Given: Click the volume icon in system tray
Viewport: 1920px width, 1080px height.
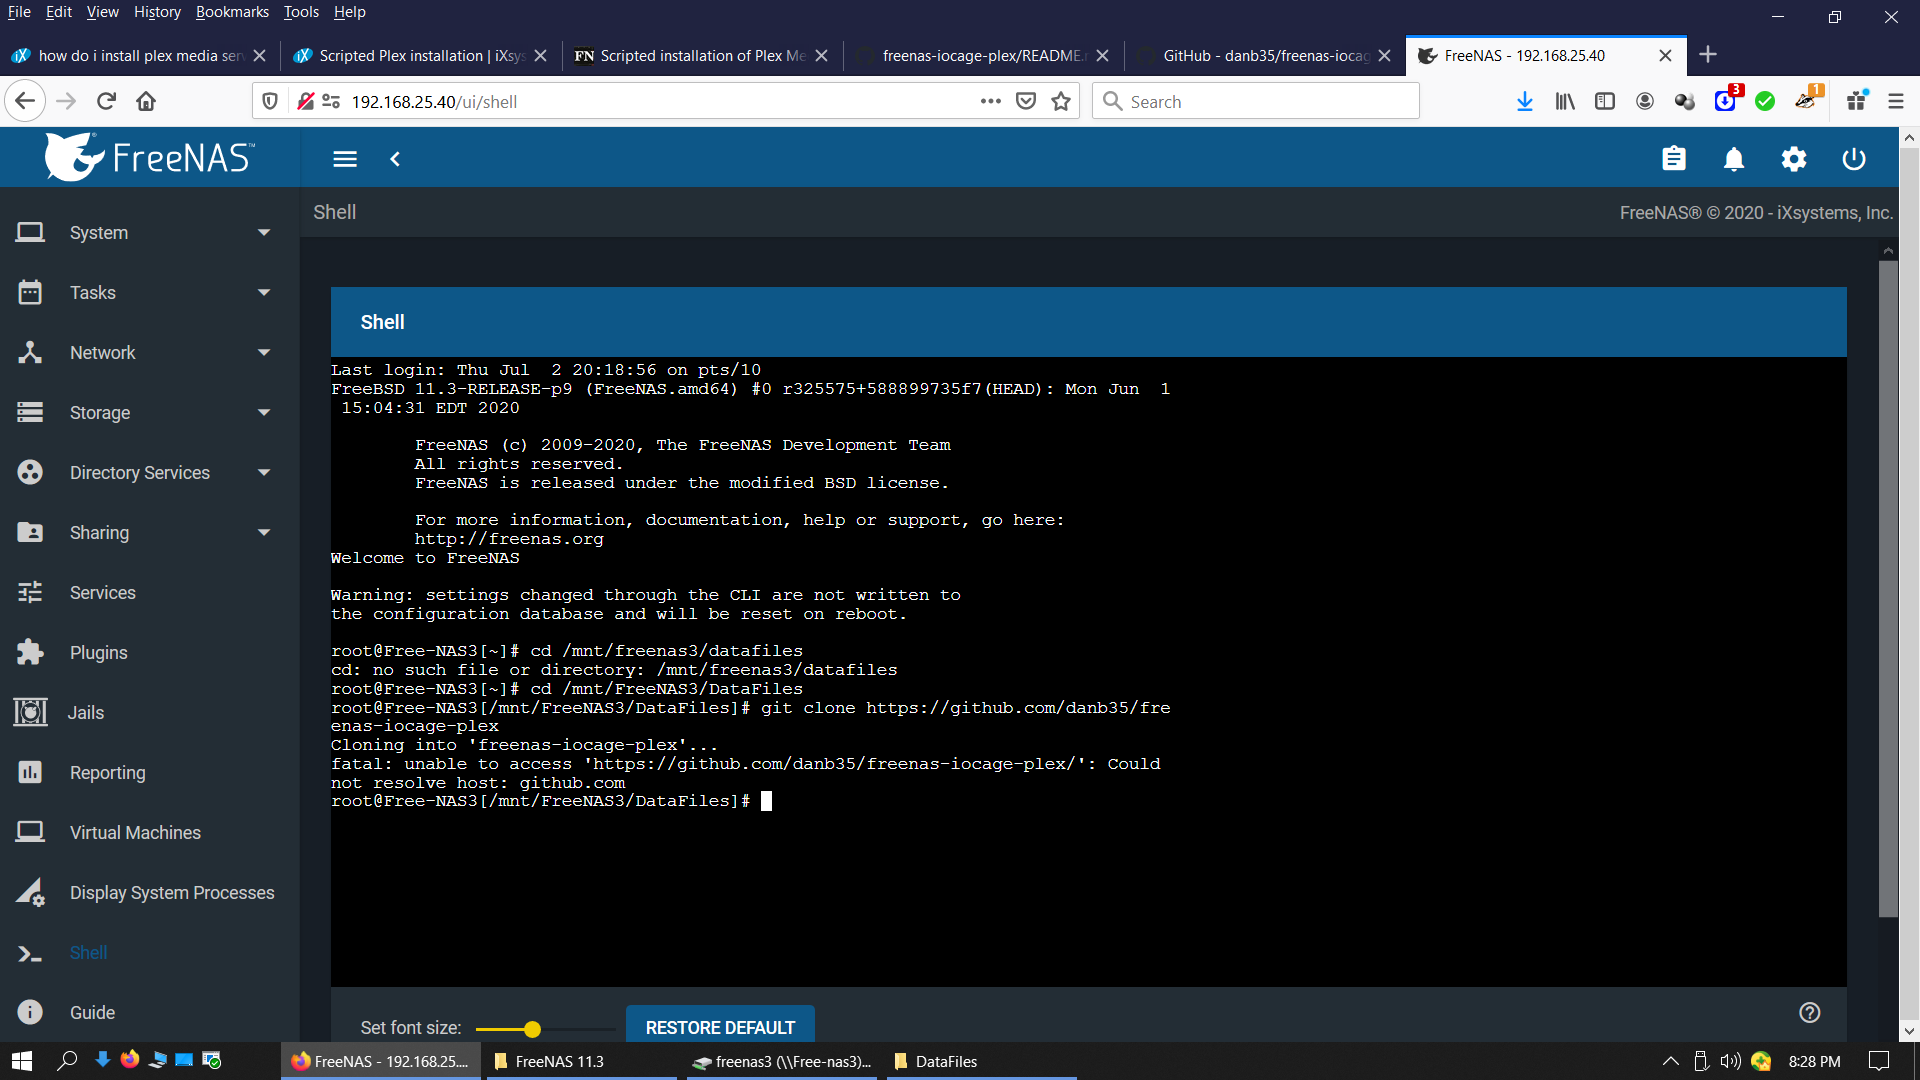Looking at the screenshot, I should (1731, 1061).
